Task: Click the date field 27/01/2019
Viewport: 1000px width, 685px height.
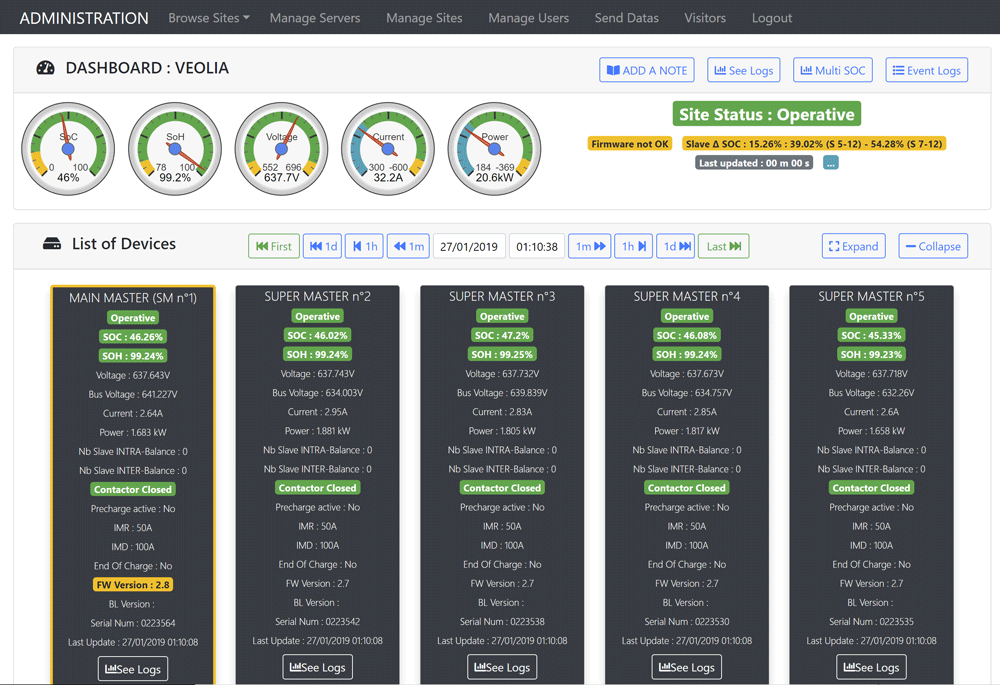Action: point(469,246)
